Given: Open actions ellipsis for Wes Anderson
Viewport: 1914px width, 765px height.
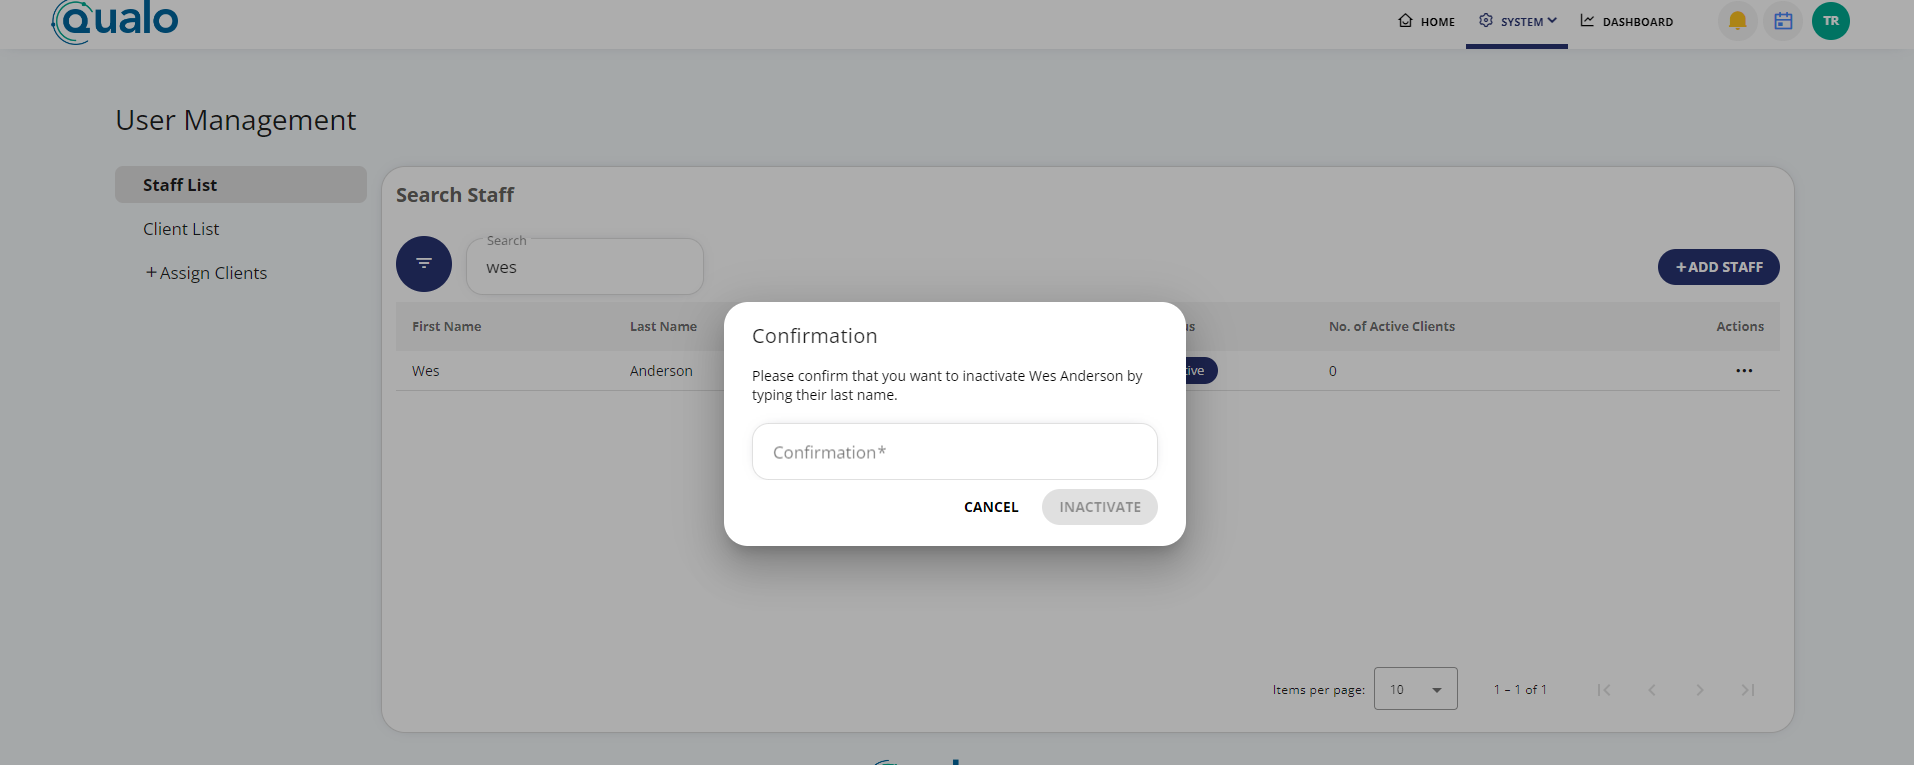Looking at the screenshot, I should pyautogui.click(x=1744, y=371).
